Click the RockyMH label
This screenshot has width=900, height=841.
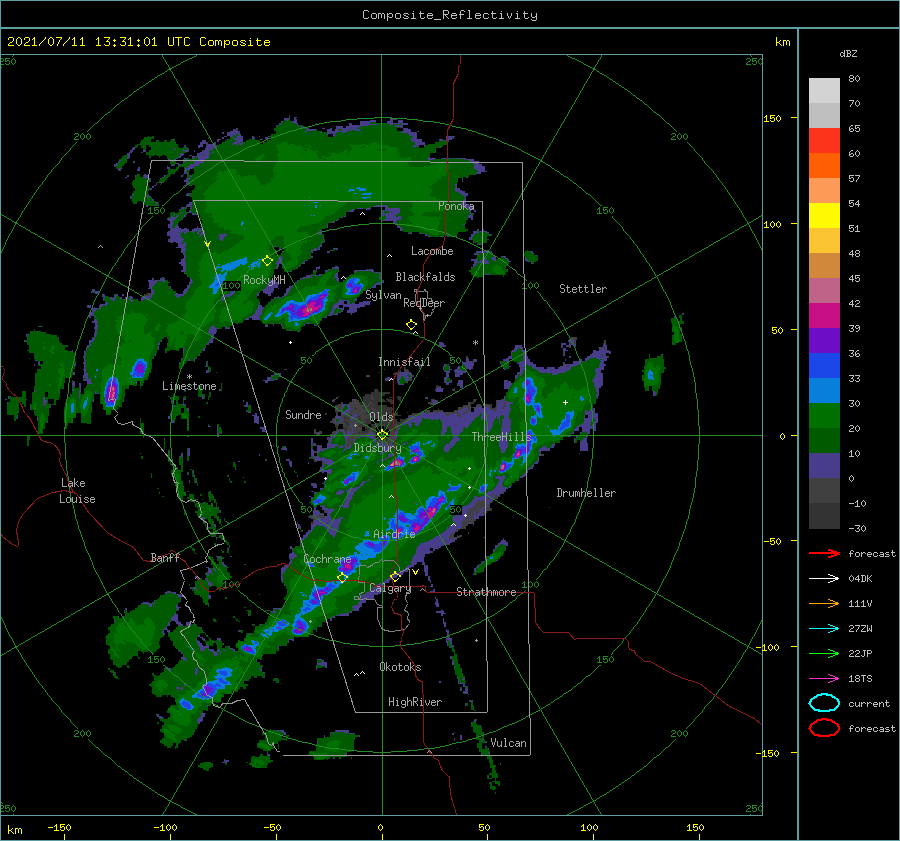click(264, 280)
